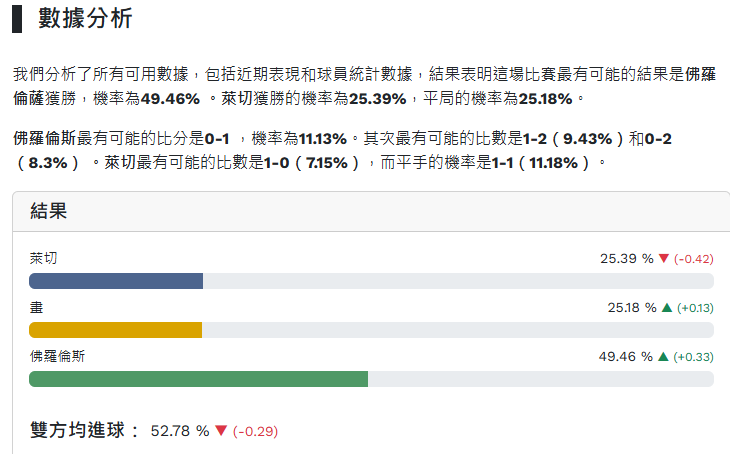The width and height of the screenshot is (730, 454).
Task: Click the (-0.29) change value
Action: (x=255, y=432)
